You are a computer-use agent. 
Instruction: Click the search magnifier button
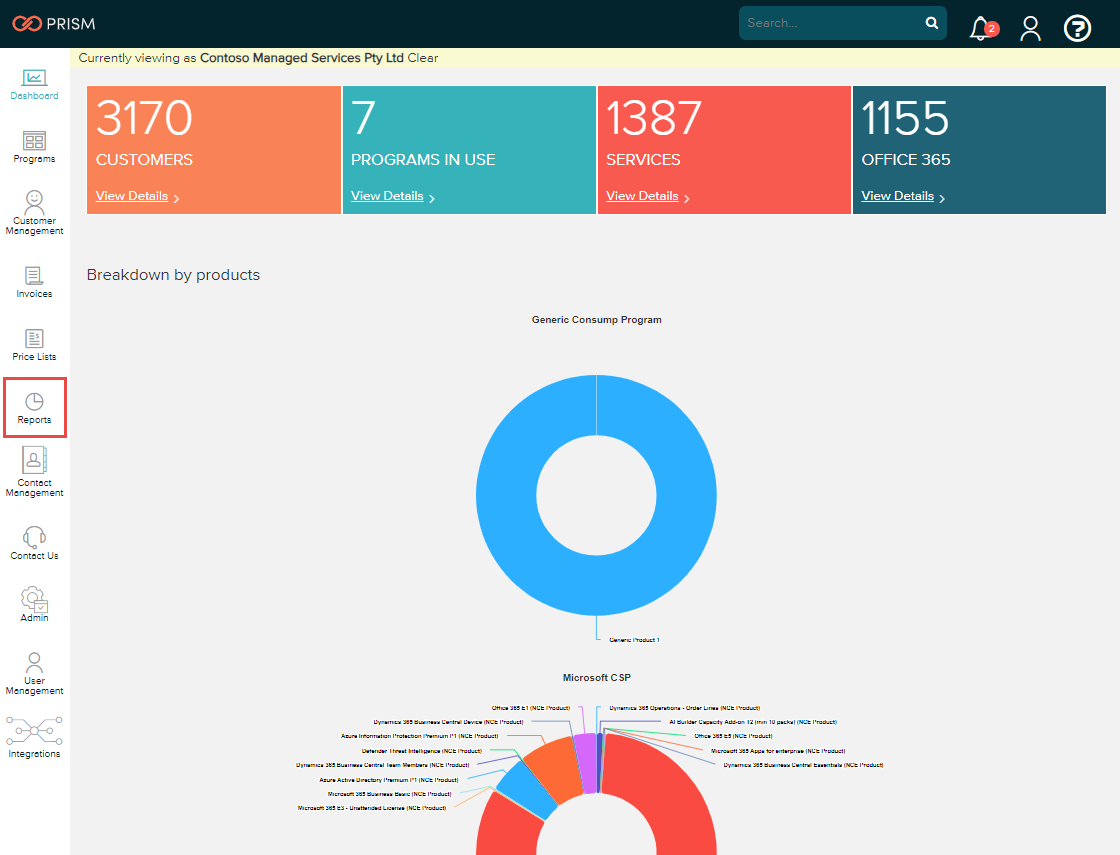click(x=932, y=23)
